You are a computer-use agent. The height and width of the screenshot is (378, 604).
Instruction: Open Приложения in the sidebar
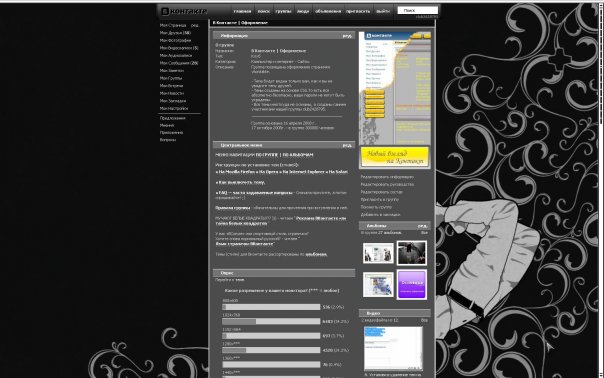[171, 133]
